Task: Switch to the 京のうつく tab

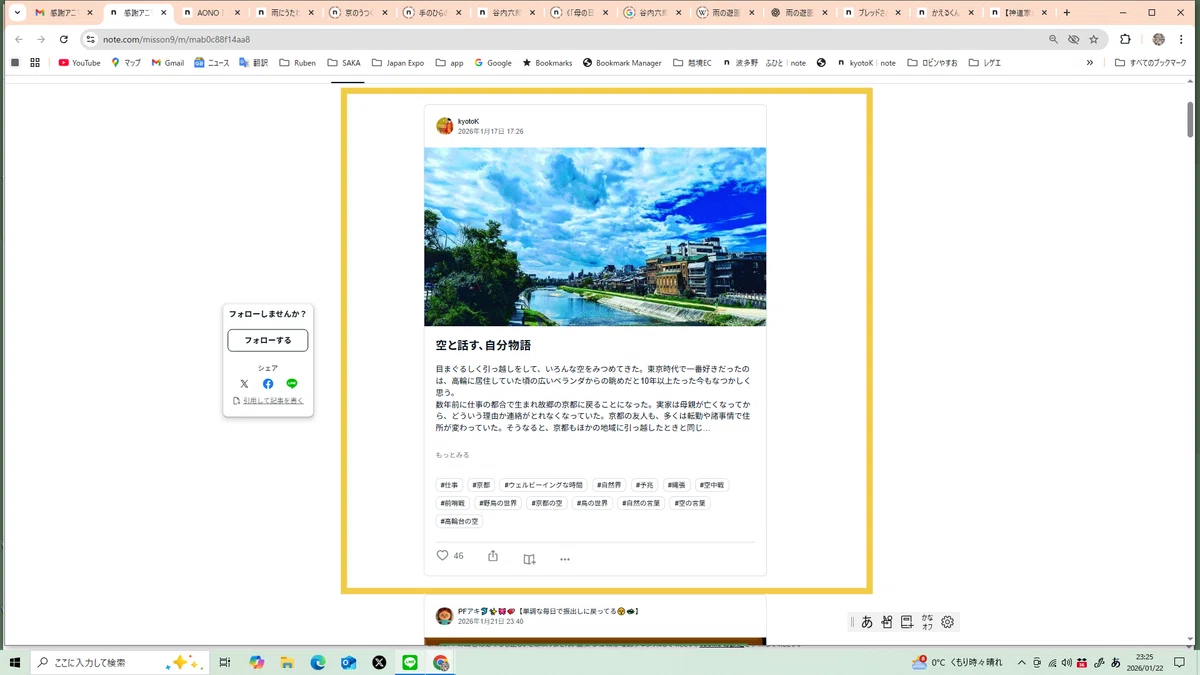Action: (359, 13)
